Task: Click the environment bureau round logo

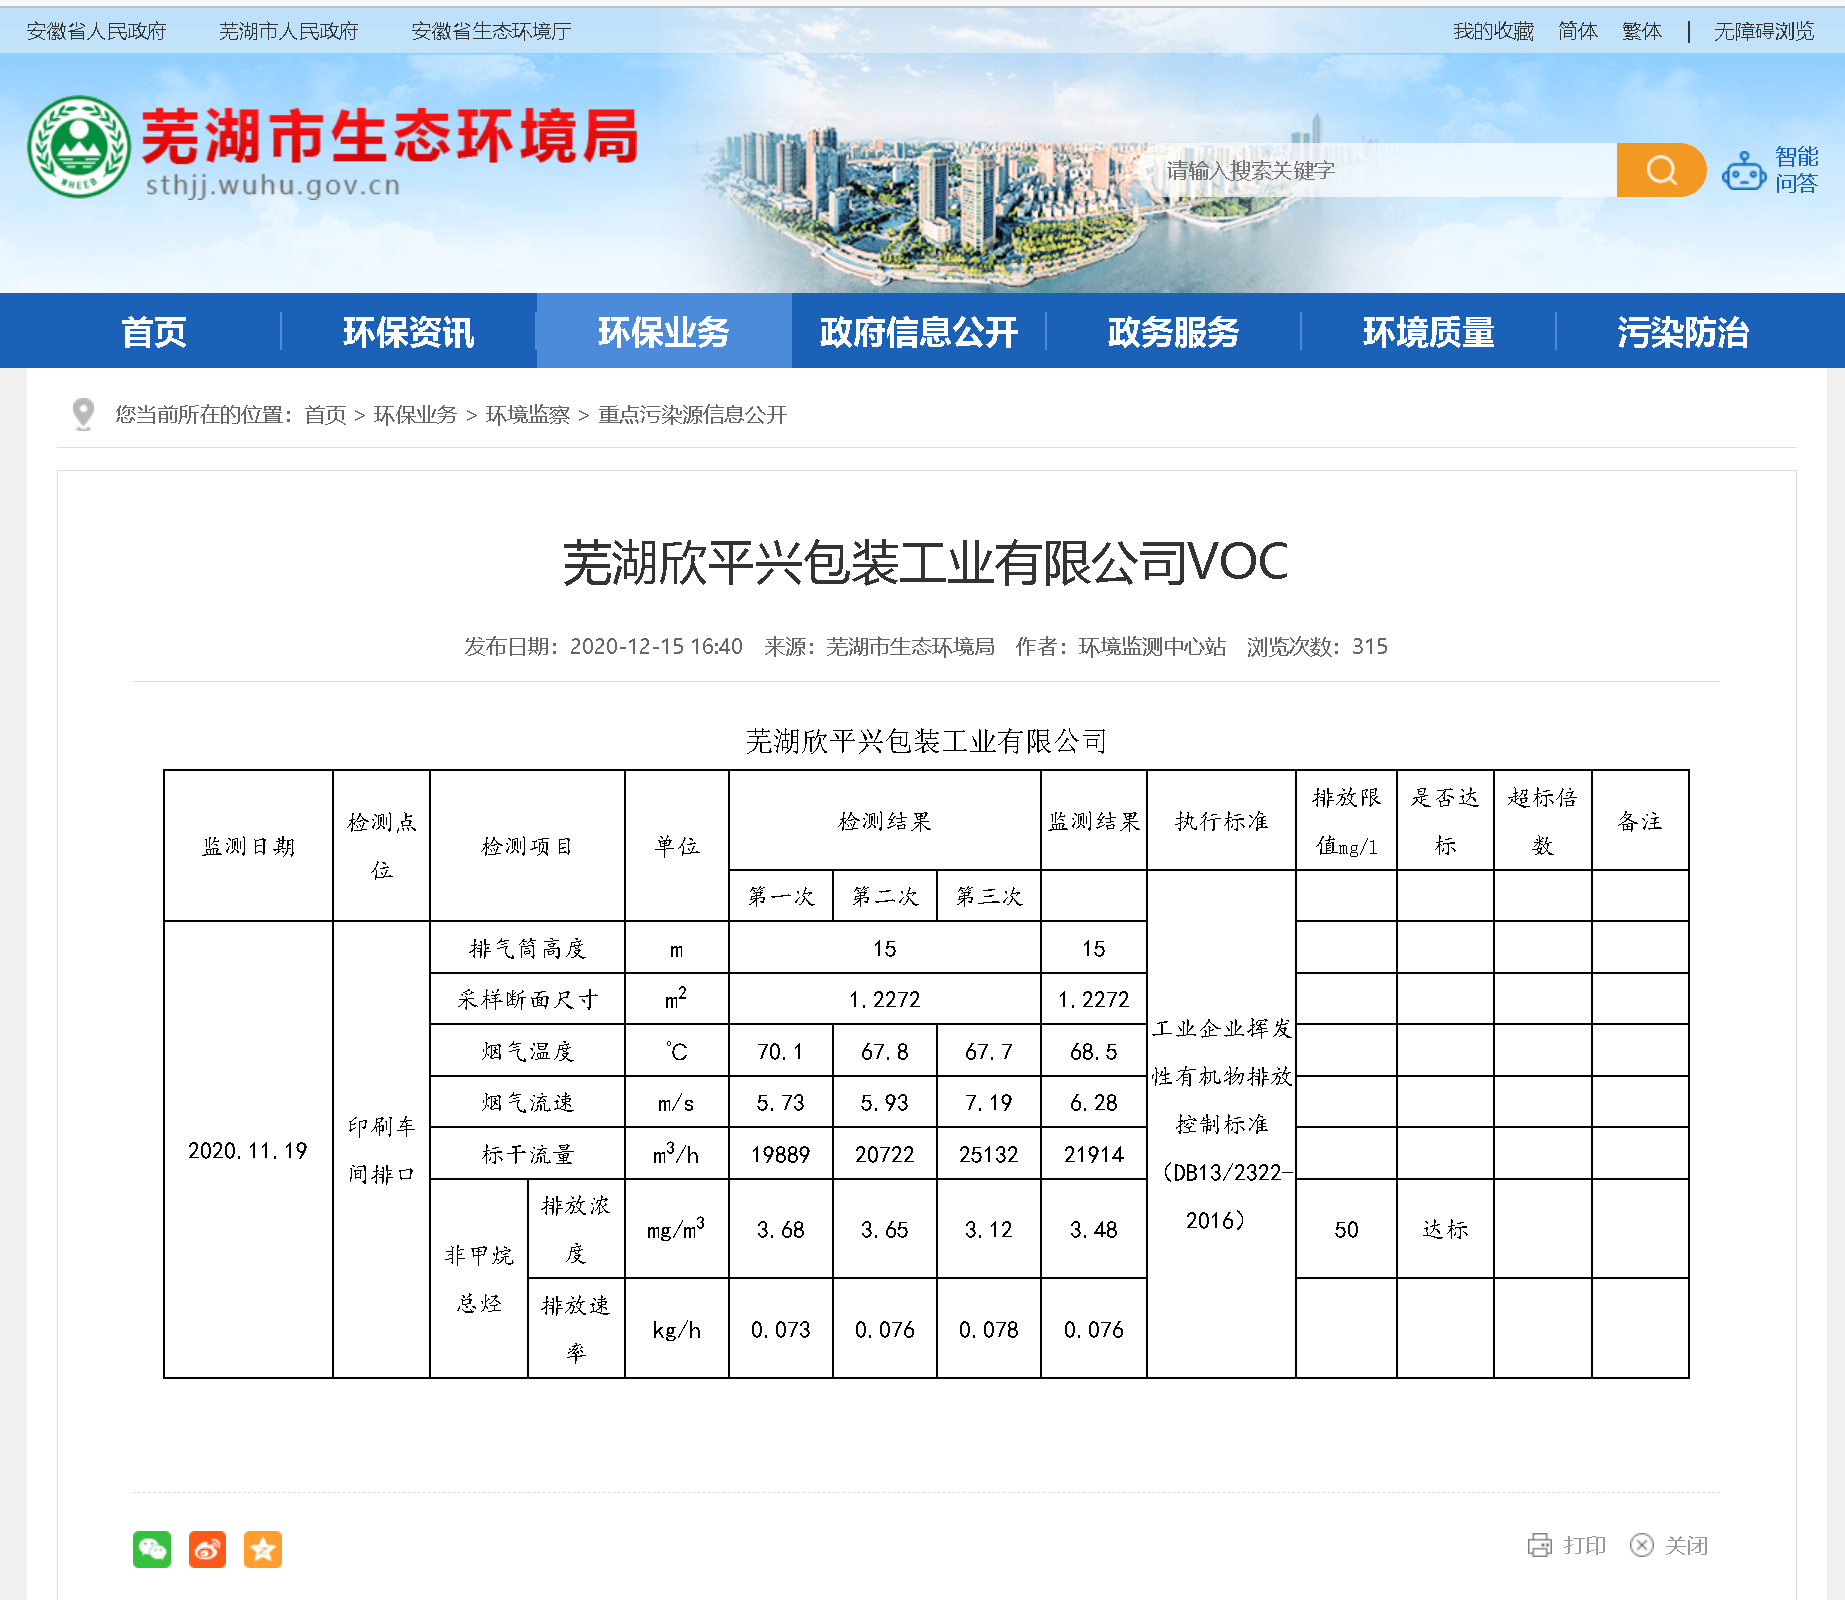Action: click(x=79, y=147)
